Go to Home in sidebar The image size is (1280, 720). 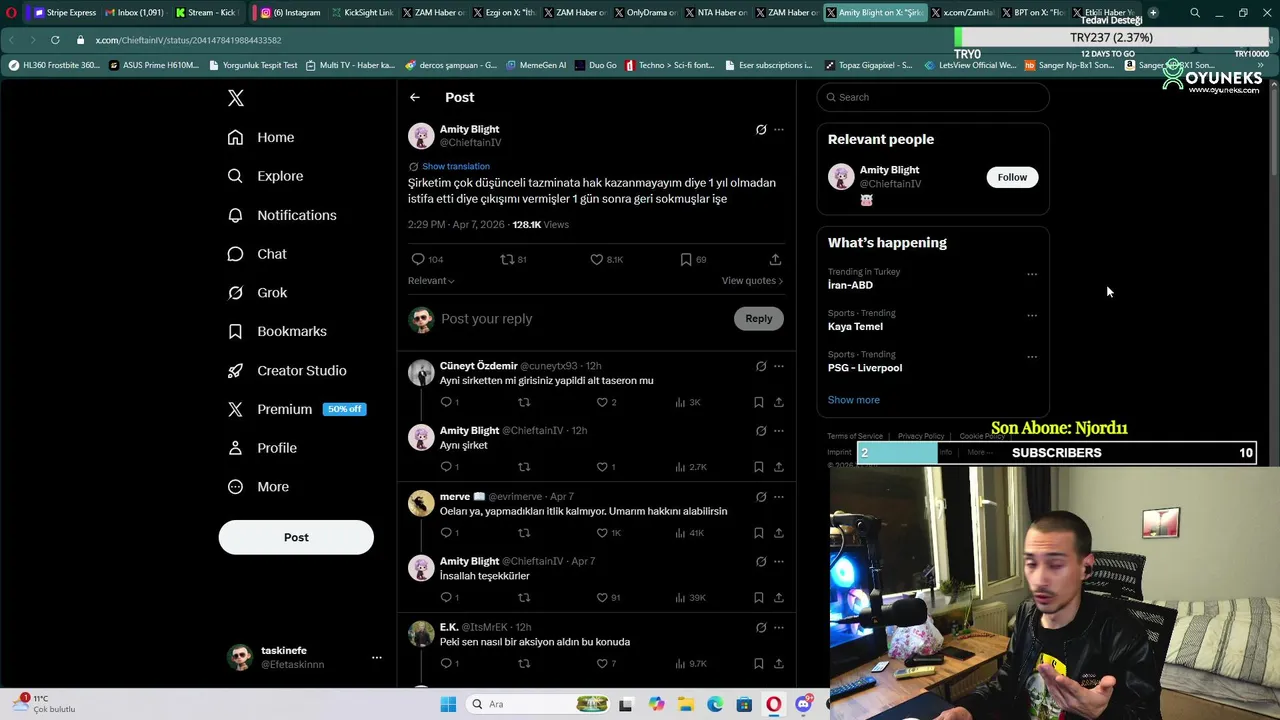(x=261, y=137)
